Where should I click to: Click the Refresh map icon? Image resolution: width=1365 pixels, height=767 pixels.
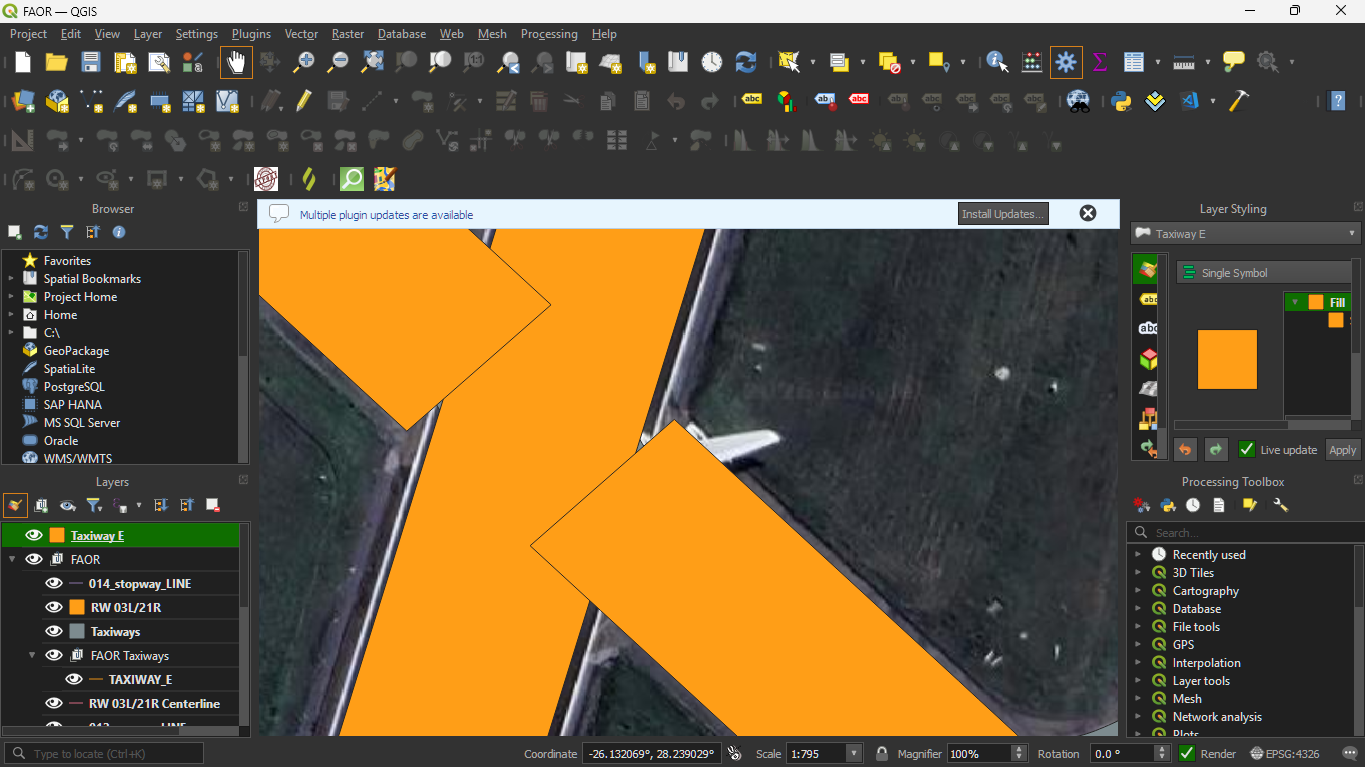pyautogui.click(x=746, y=62)
